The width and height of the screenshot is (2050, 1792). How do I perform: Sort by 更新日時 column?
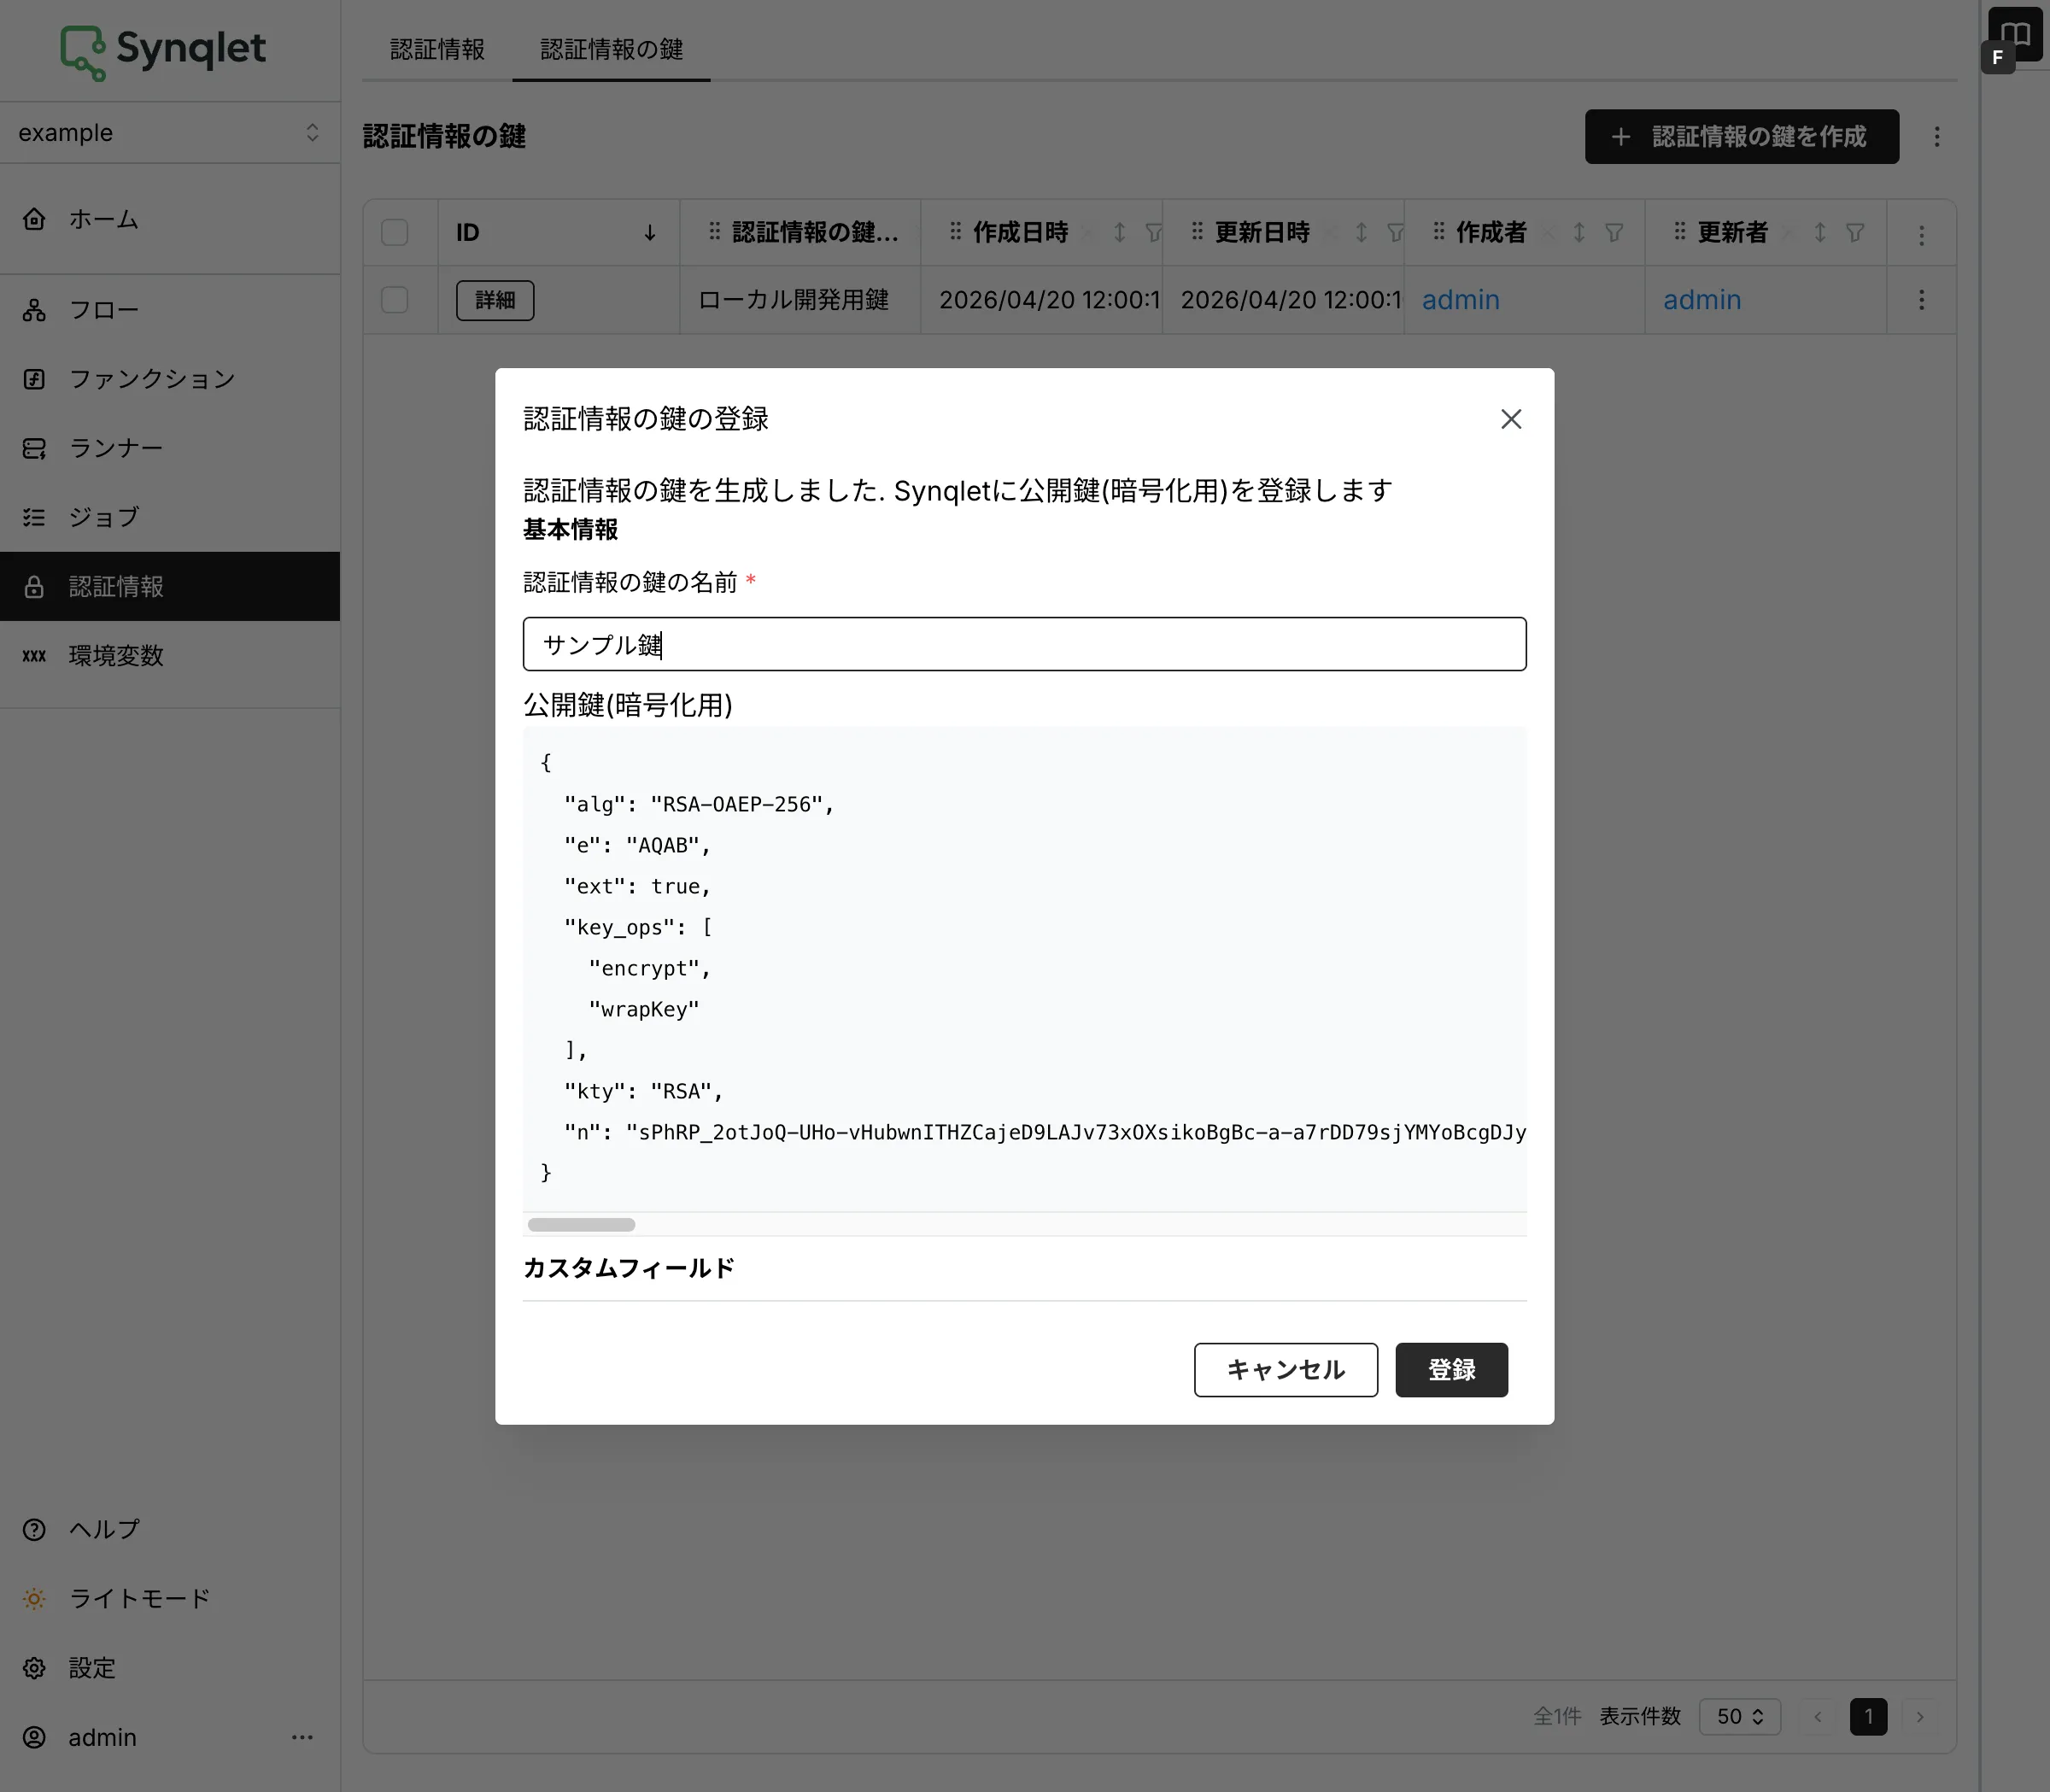tap(1361, 232)
